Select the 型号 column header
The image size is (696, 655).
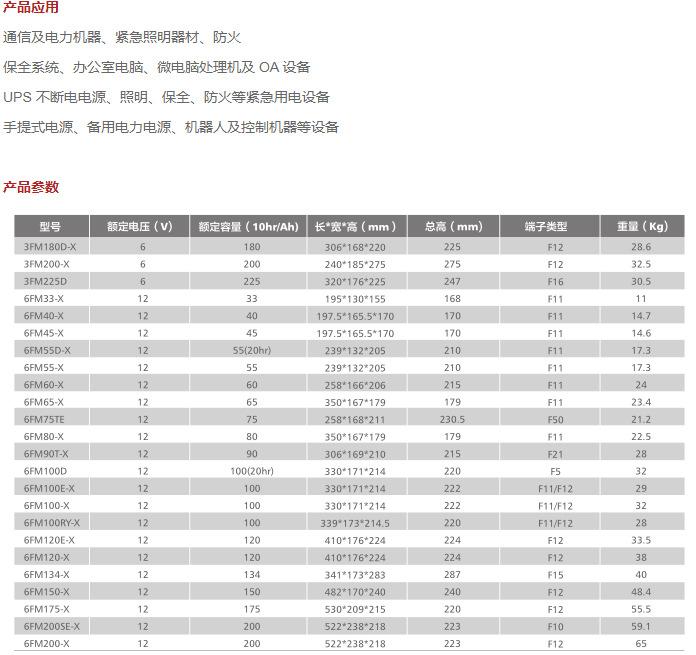(50, 226)
